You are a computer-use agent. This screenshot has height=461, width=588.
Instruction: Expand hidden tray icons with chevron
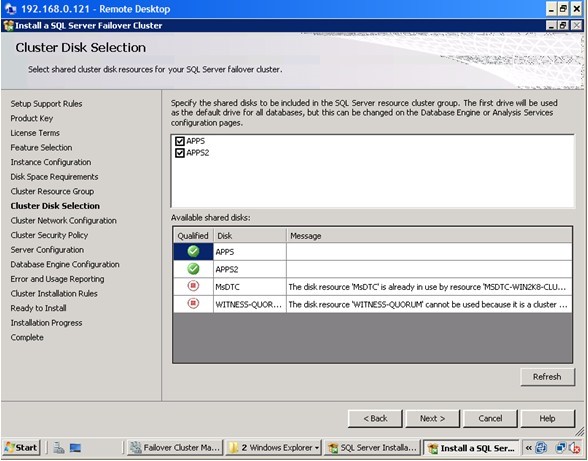coord(529,448)
